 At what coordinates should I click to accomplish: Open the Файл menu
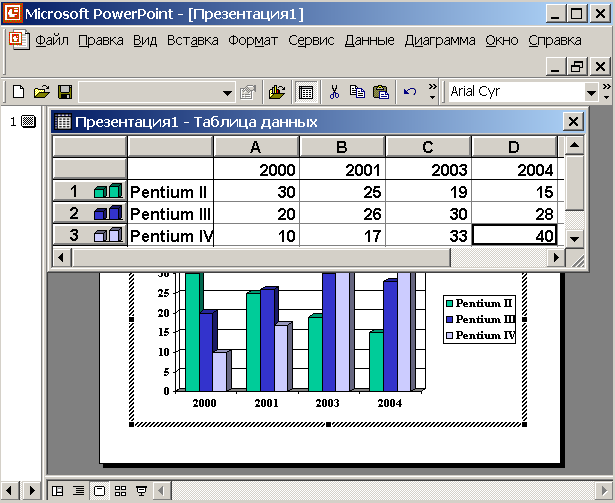(52, 40)
